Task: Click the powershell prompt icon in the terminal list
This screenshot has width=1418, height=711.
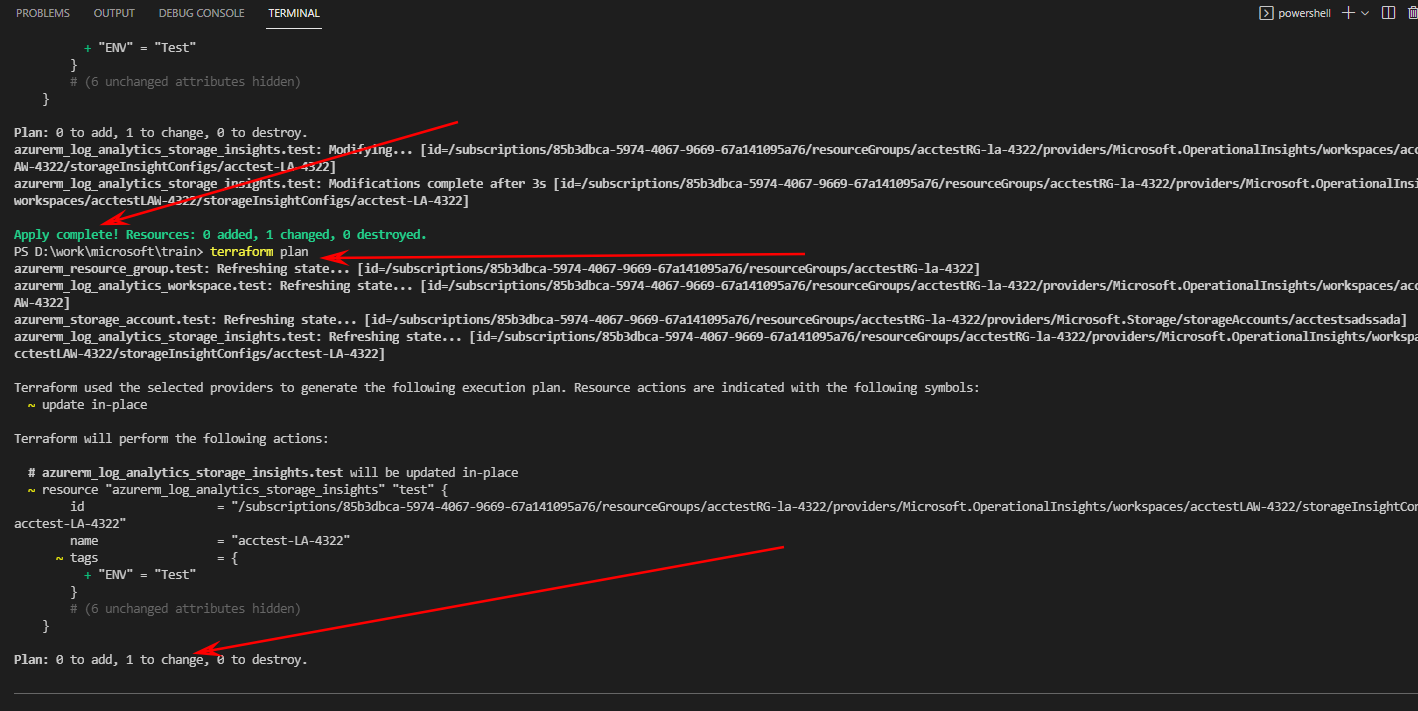Action: point(1264,12)
